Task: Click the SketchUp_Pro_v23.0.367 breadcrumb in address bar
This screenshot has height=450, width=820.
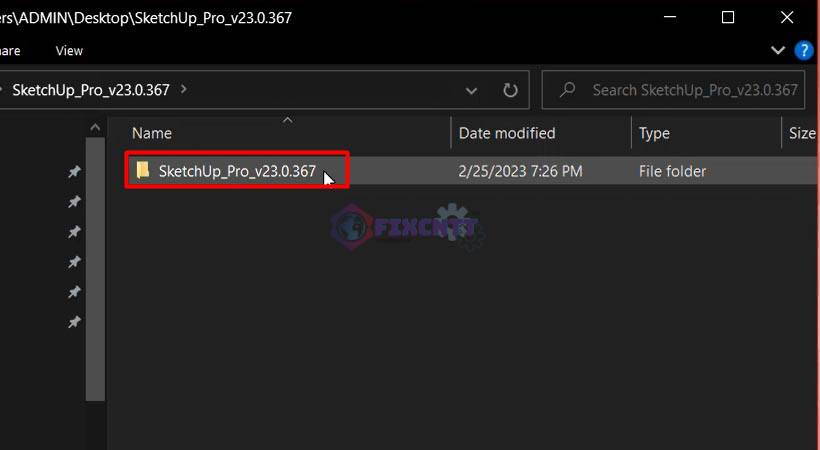Action: [91, 90]
